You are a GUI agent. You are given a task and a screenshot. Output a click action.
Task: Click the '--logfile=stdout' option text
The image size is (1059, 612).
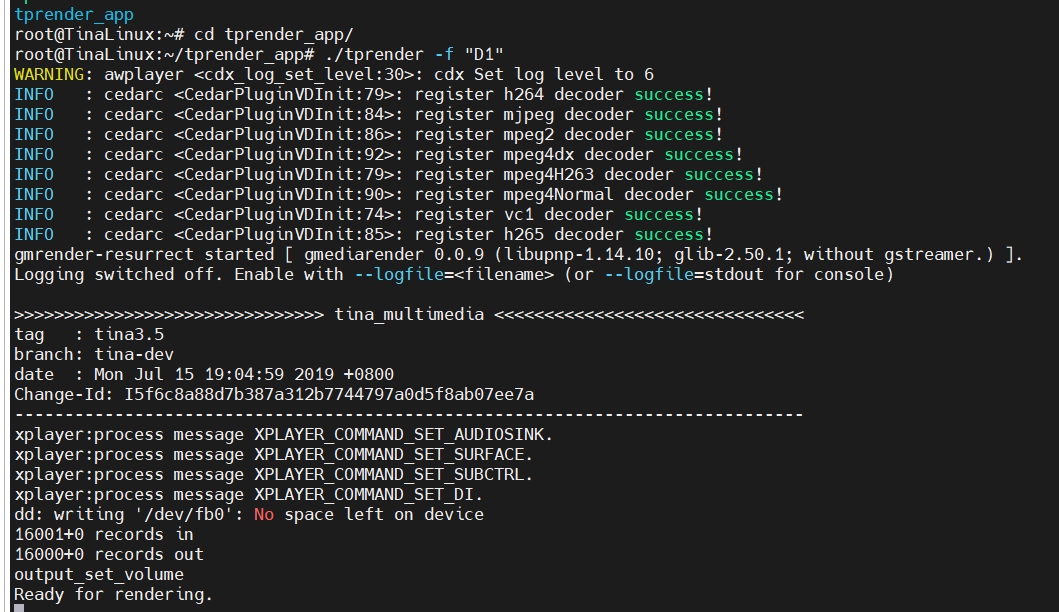click(683, 274)
